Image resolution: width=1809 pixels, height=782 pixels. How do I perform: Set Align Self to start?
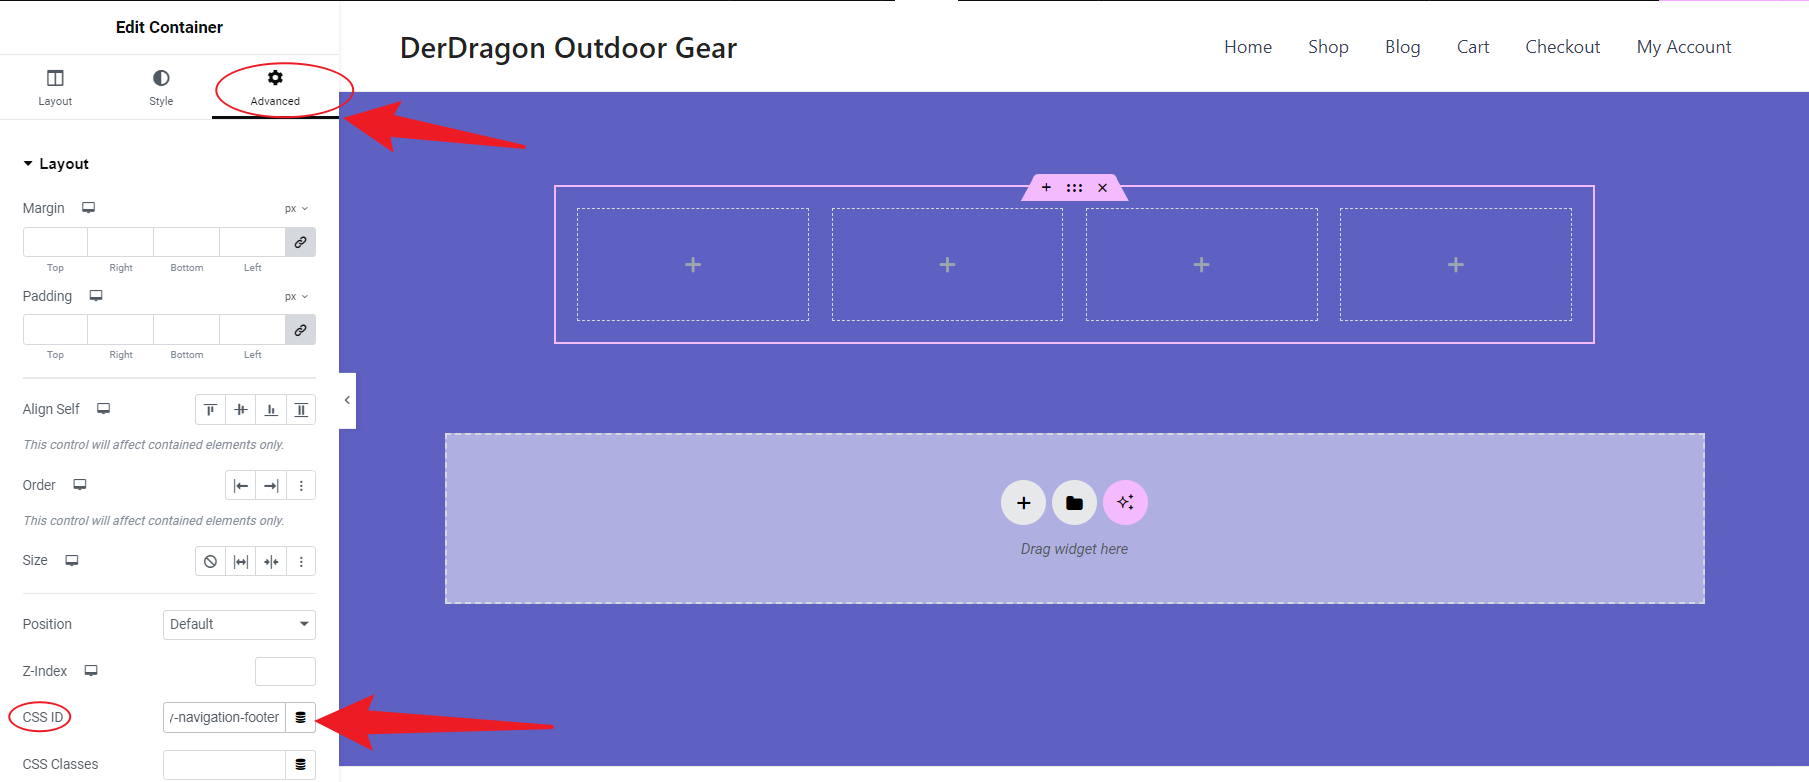210,410
